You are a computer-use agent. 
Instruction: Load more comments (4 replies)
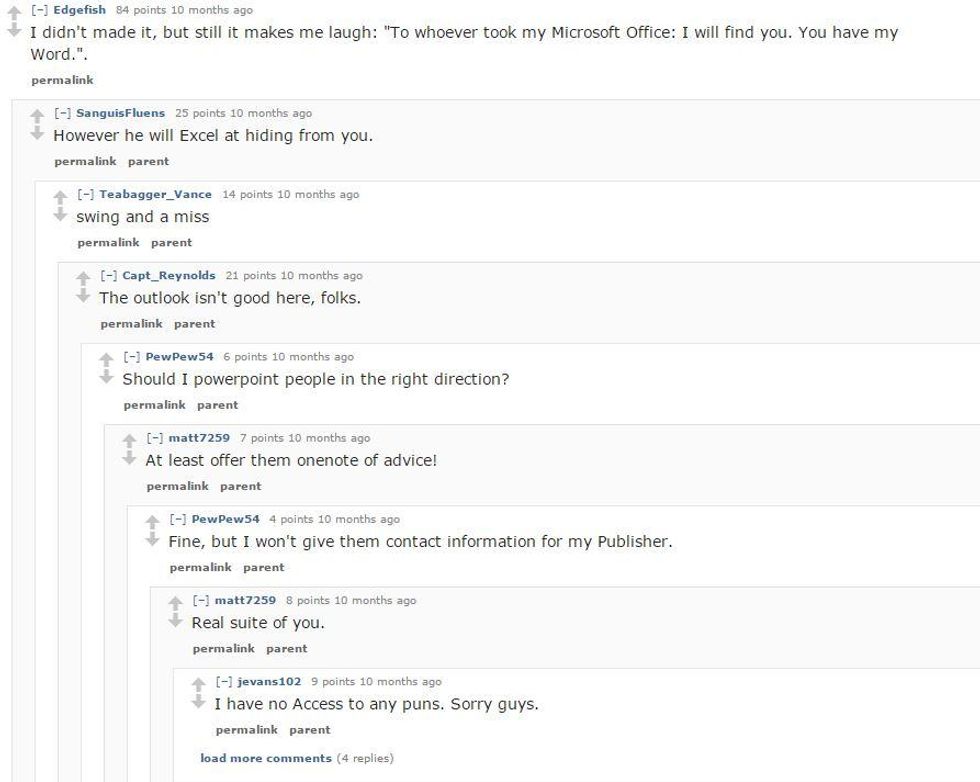(266, 758)
